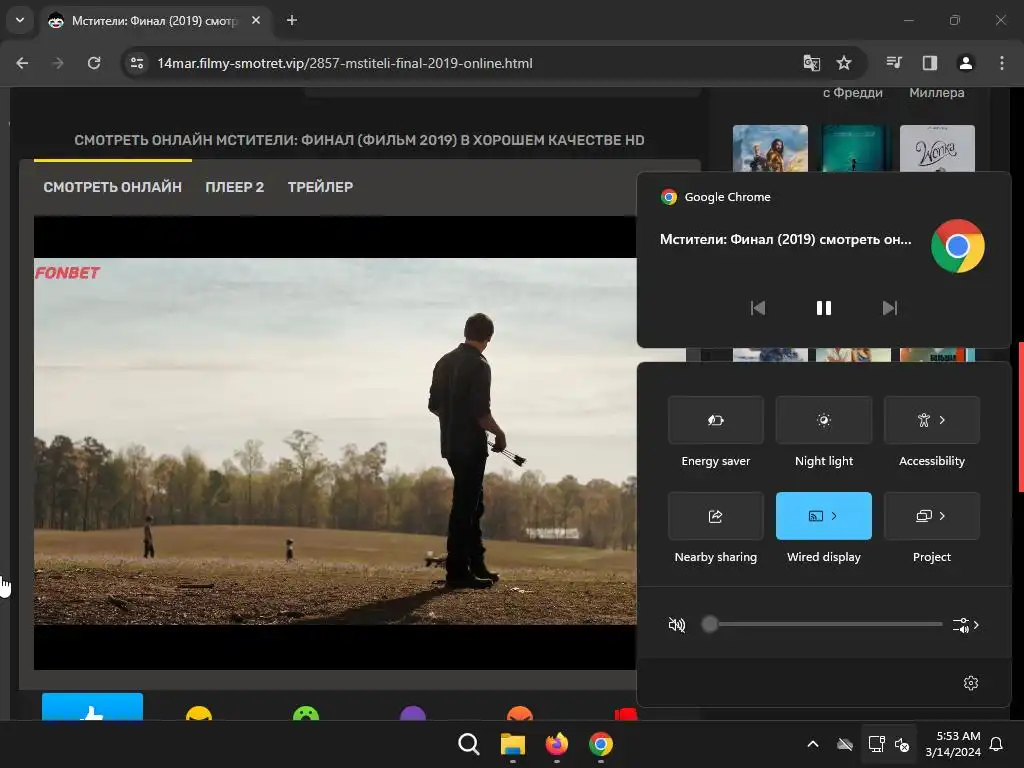Screen dimensions: 1024x768
Task: Open Chrome three-dot menu
Action: coord(1002,63)
